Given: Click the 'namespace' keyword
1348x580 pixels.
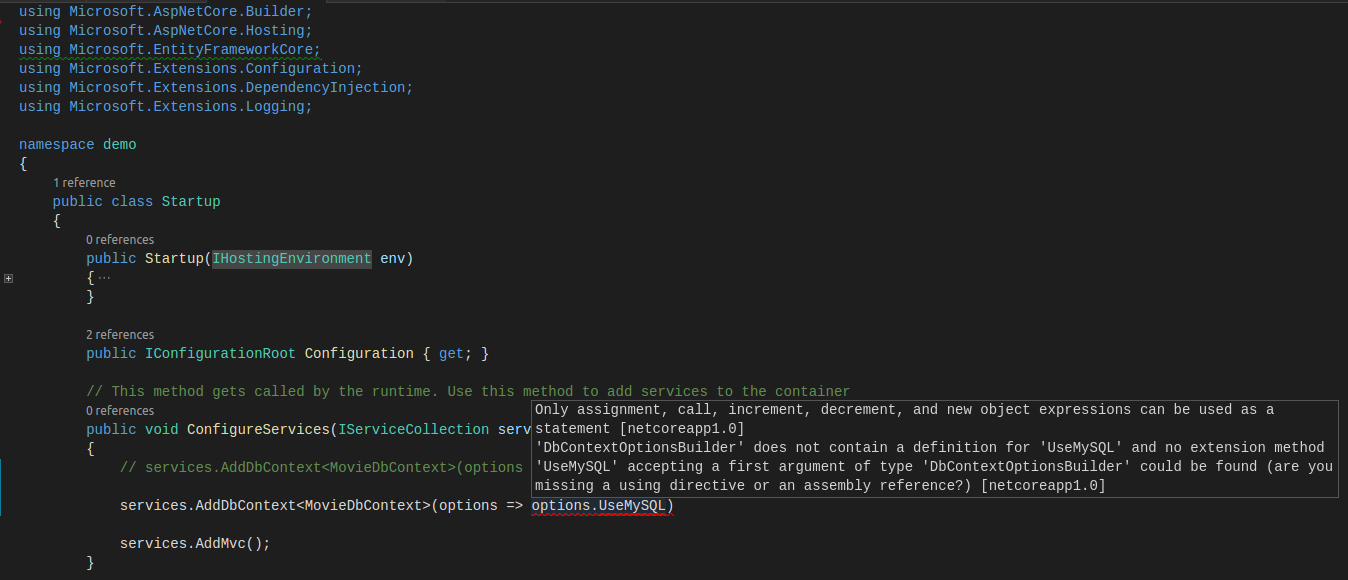Looking at the screenshot, I should (57, 144).
